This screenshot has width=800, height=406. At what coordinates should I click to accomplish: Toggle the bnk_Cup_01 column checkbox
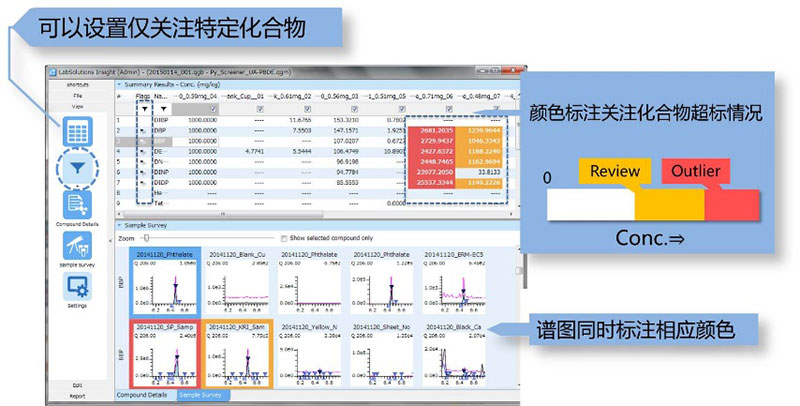pyautogui.click(x=260, y=108)
